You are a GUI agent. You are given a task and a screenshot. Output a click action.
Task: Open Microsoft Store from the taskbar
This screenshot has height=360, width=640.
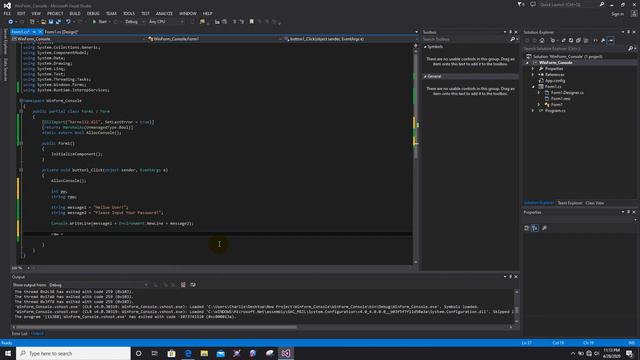(x=171, y=353)
